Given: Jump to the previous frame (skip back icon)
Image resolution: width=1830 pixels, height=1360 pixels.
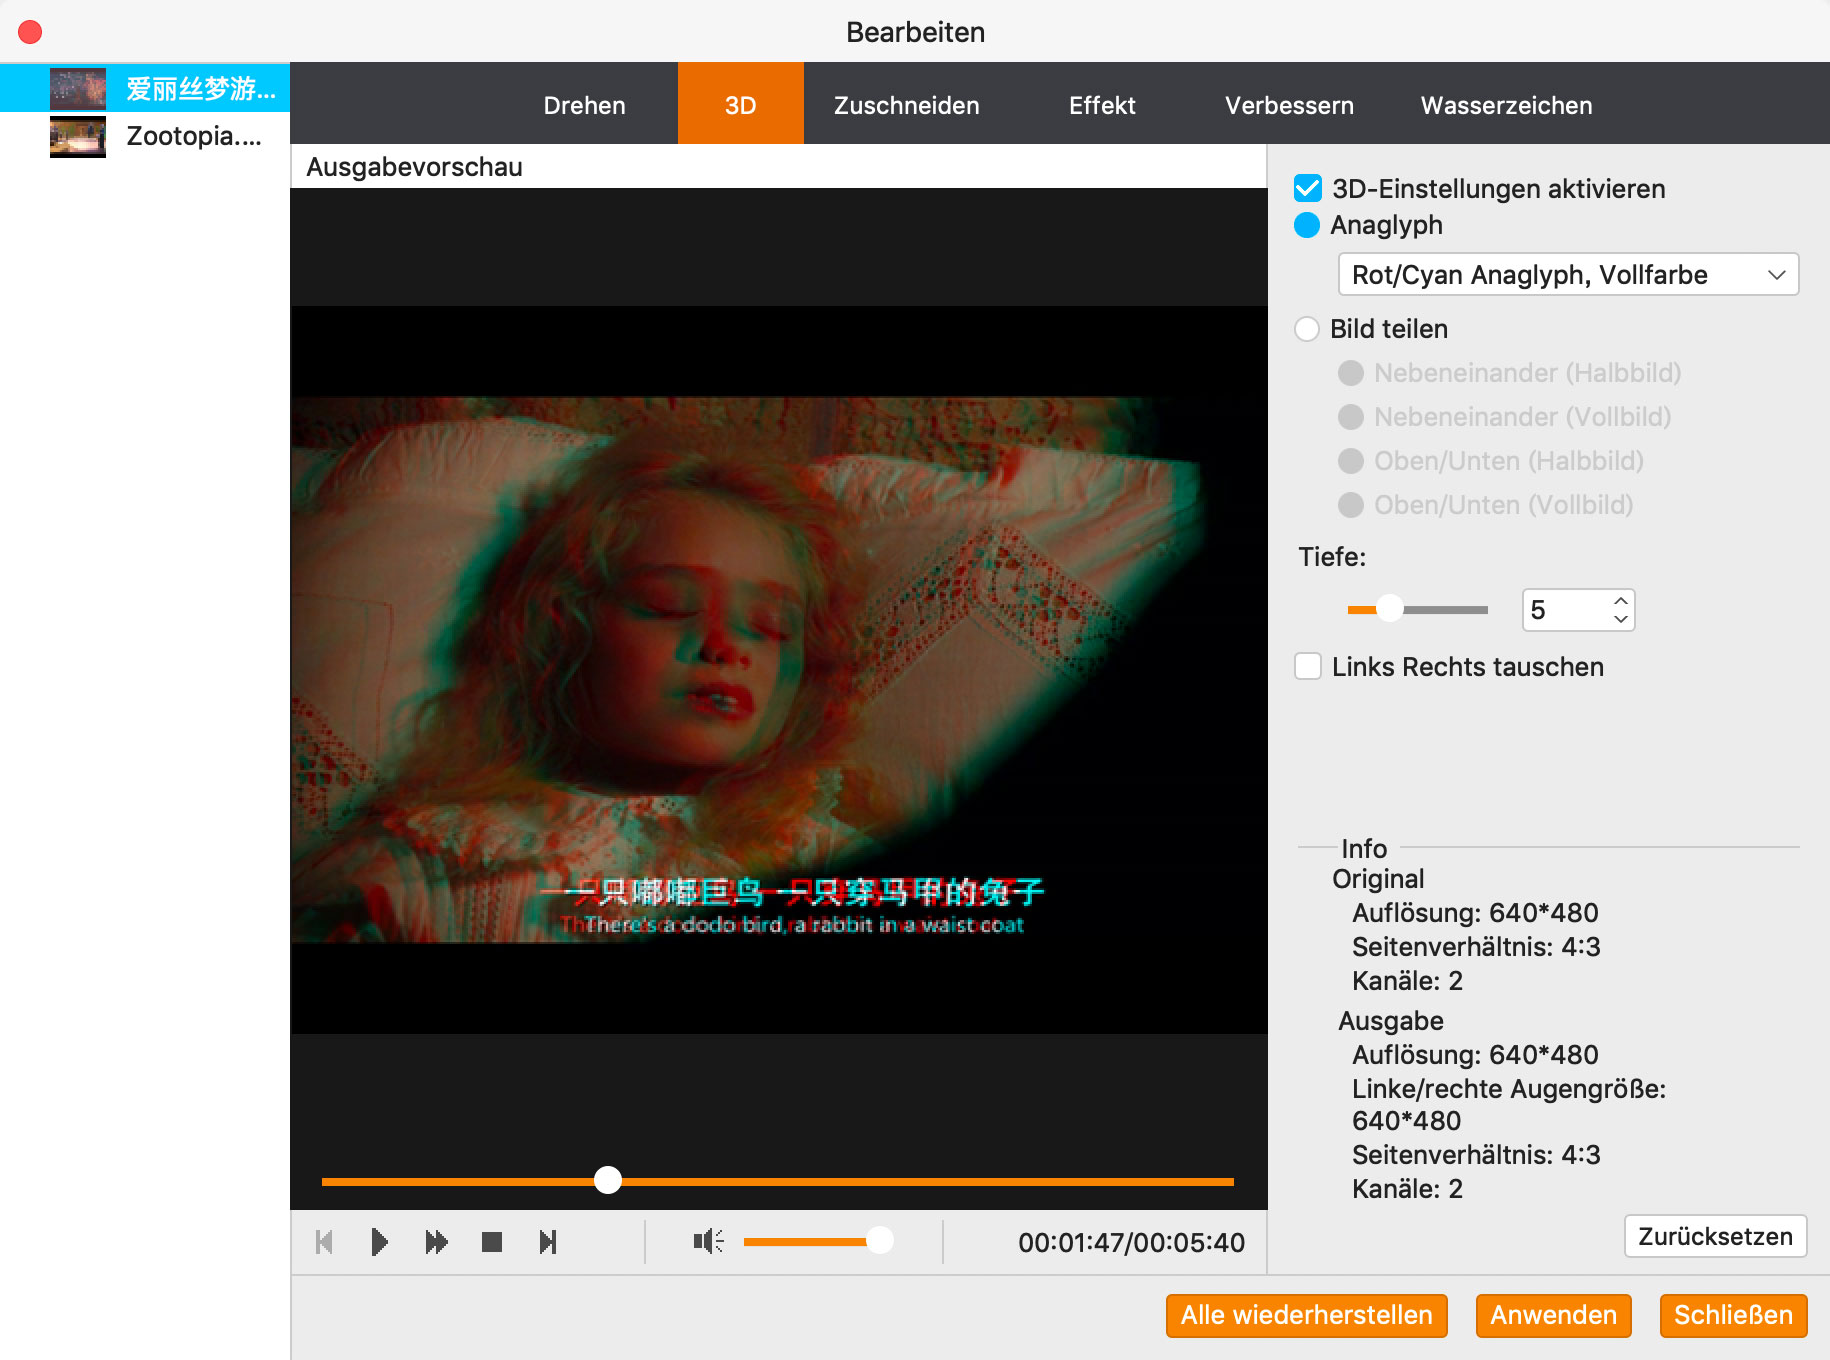Looking at the screenshot, I should click(x=324, y=1242).
